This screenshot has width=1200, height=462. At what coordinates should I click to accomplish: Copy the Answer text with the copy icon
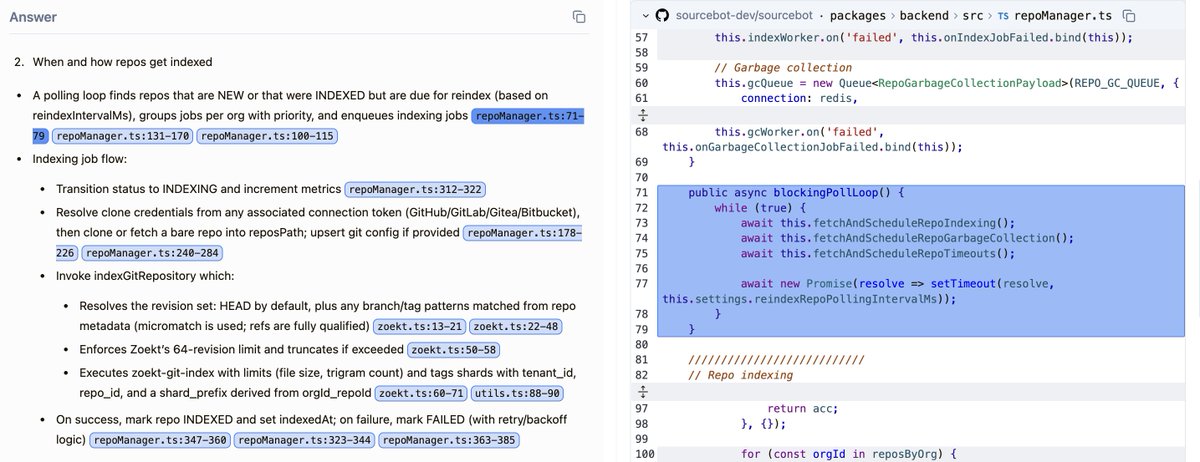[x=579, y=16]
